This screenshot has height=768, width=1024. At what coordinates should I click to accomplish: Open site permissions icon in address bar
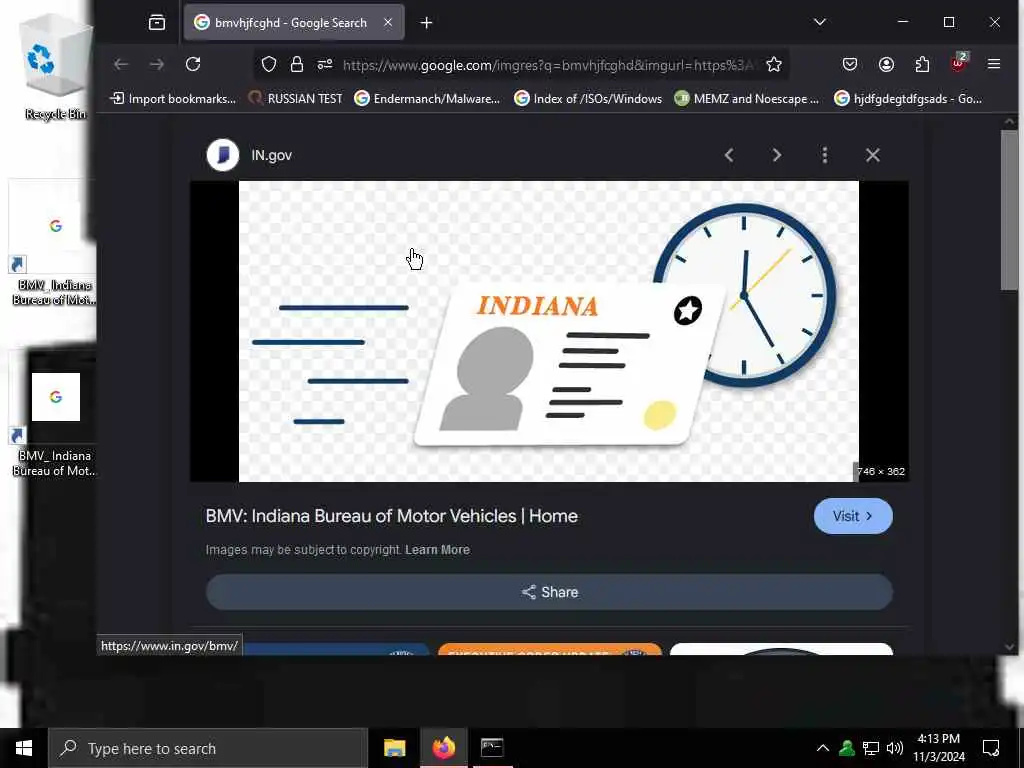coord(325,64)
